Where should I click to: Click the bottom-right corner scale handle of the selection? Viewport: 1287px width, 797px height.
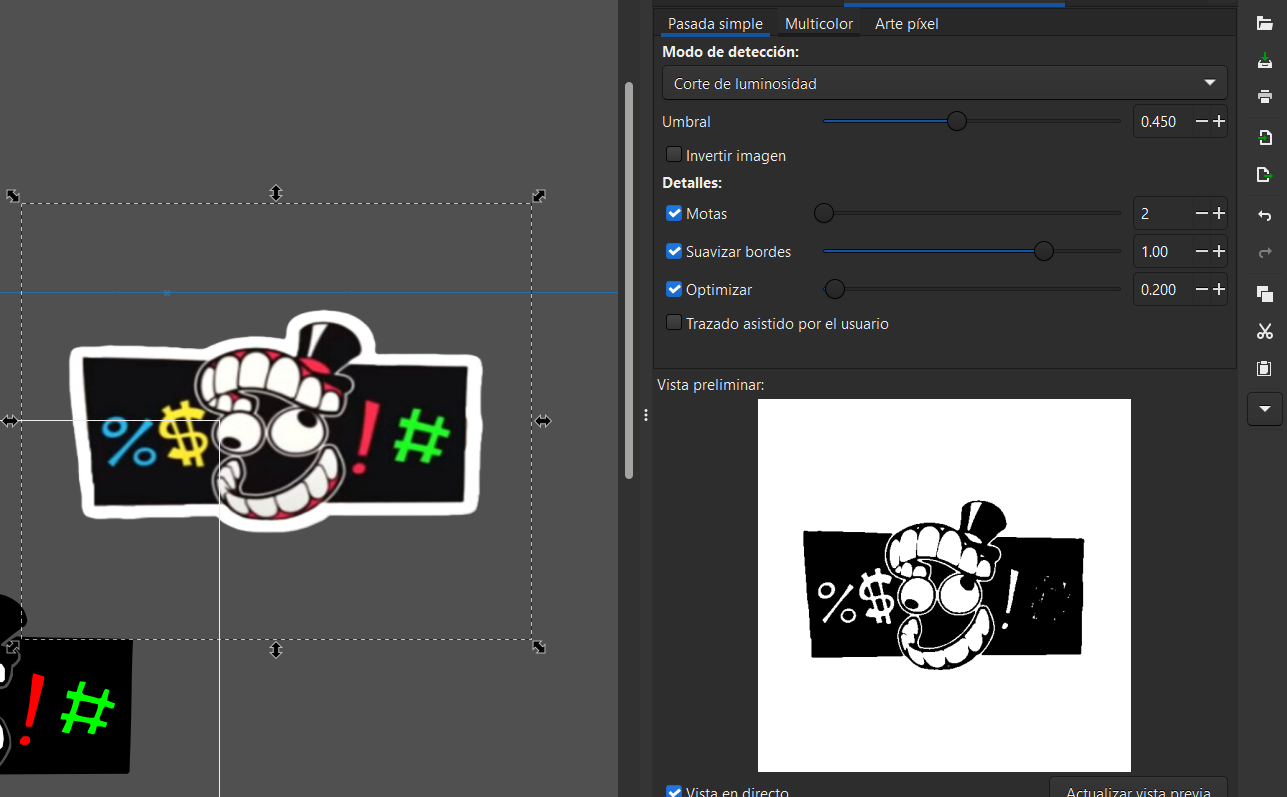tap(539, 647)
